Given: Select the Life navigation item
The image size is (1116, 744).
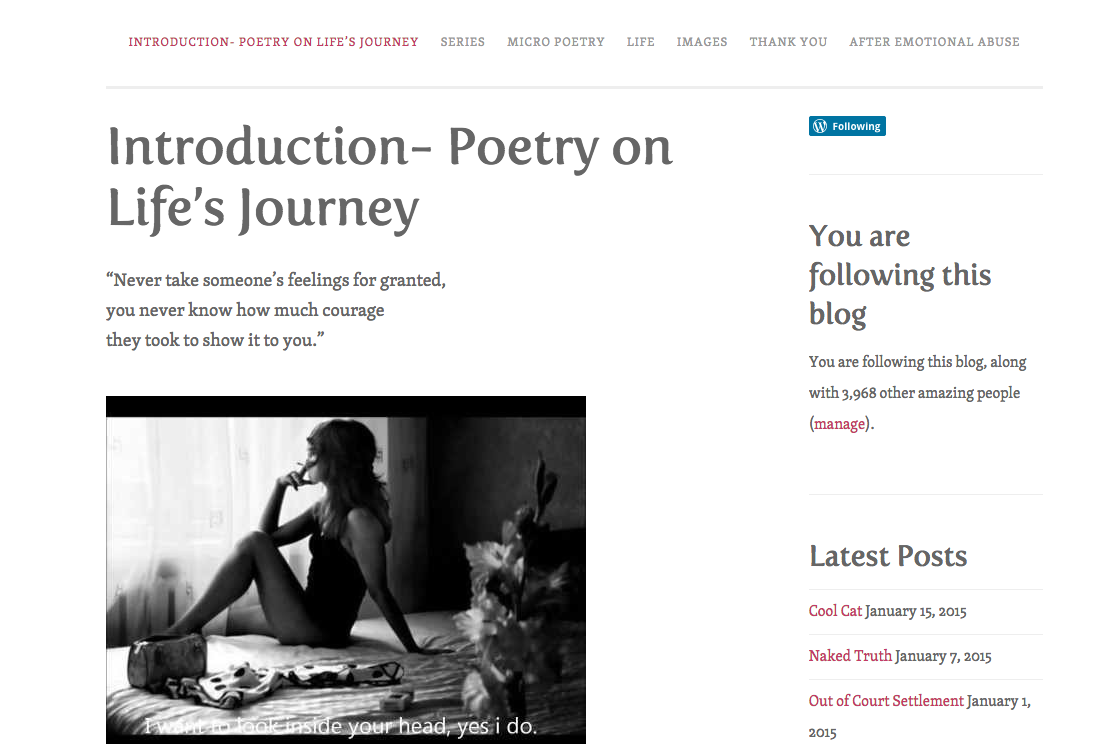Looking at the screenshot, I should coord(641,42).
